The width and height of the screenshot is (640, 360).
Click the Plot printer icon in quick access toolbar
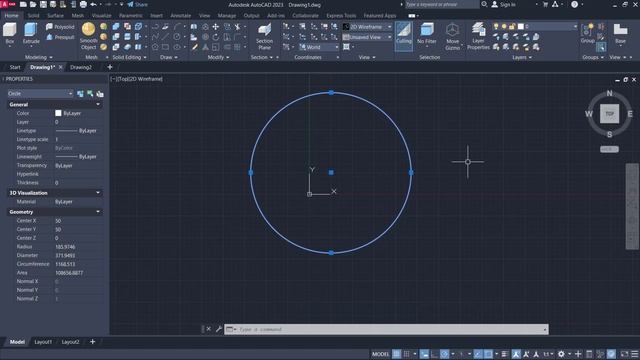(83, 4)
